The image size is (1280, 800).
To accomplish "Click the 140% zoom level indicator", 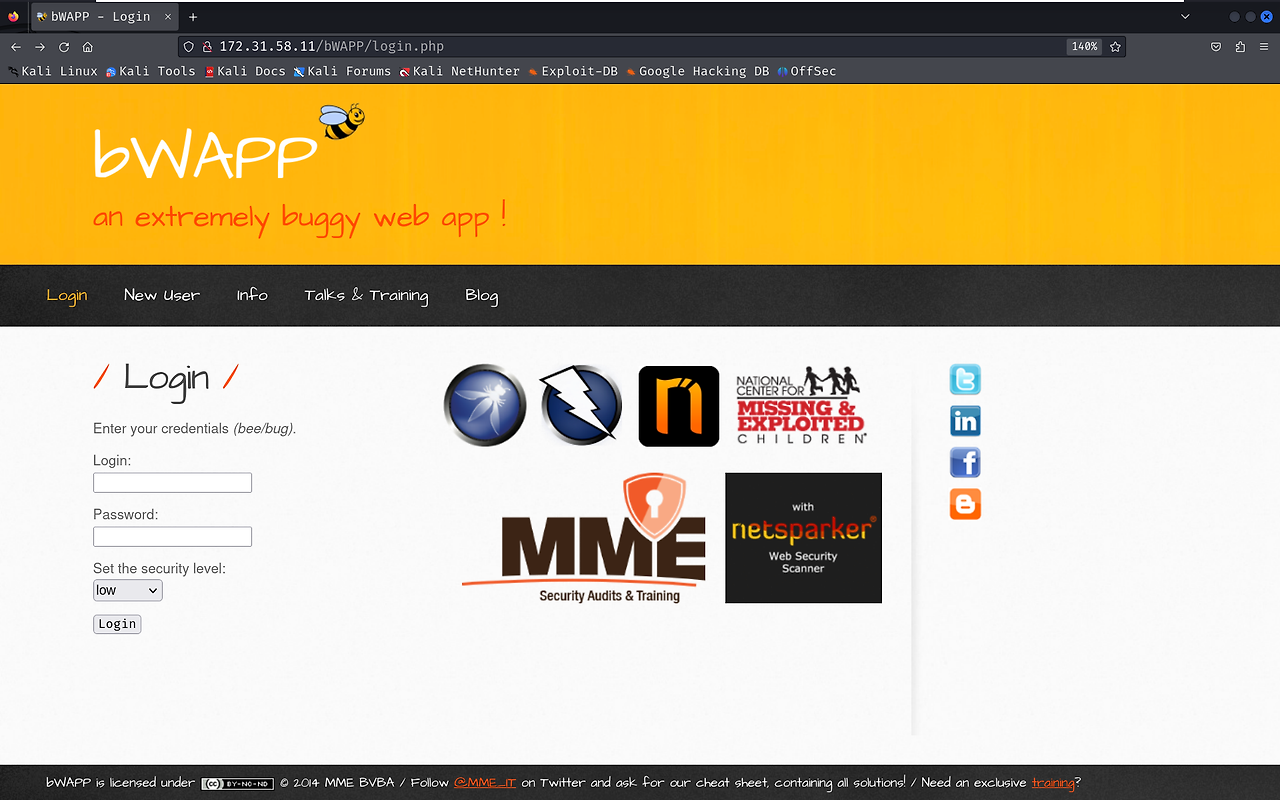I will pos(1084,47).
